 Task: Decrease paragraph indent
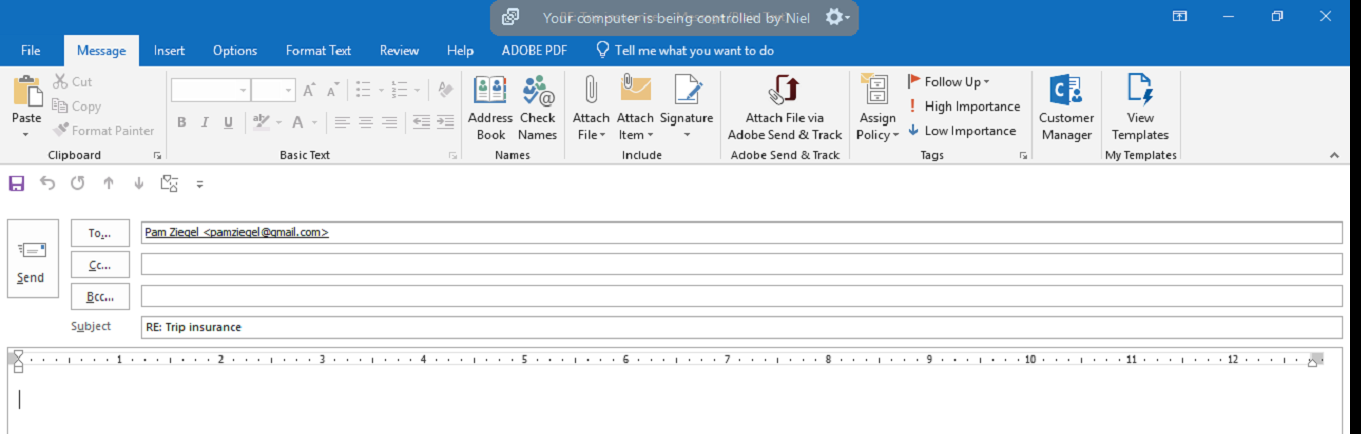421,122
